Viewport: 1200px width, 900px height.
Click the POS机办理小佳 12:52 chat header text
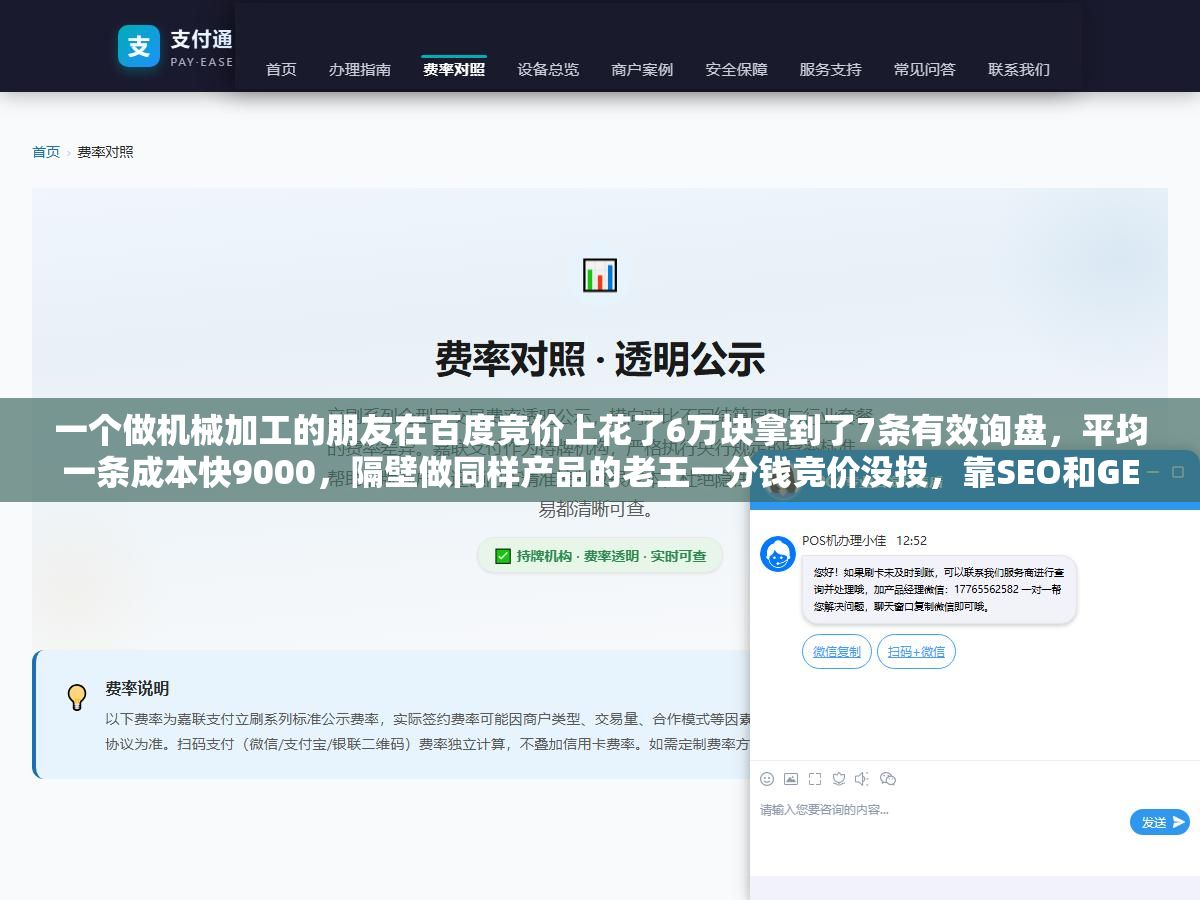click(x=864, y=541)
